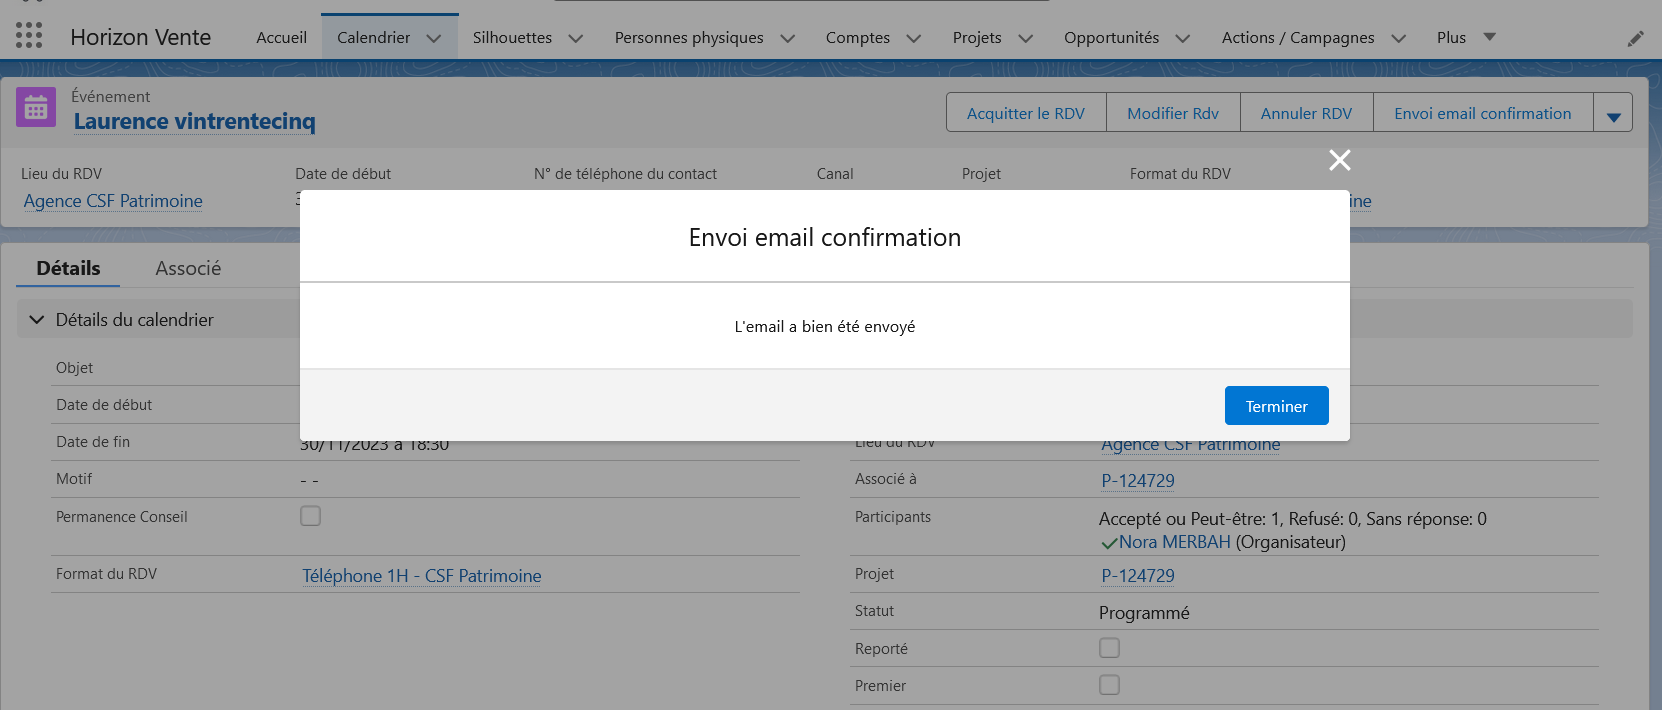Switch to the Associé tab
1662x710 pixels.
pyautogui.click(x=188, y=268)
